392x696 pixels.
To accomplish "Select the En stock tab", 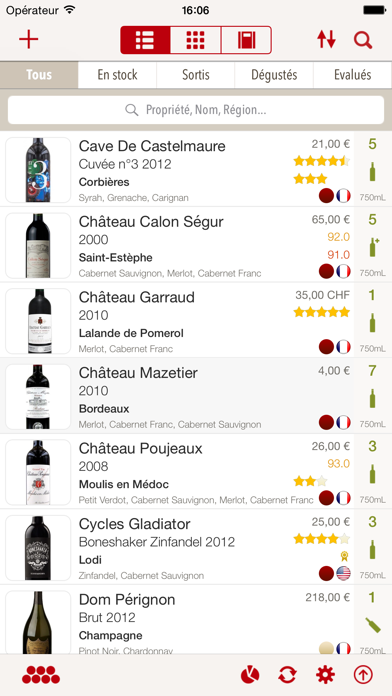I will tap(117, 75).
